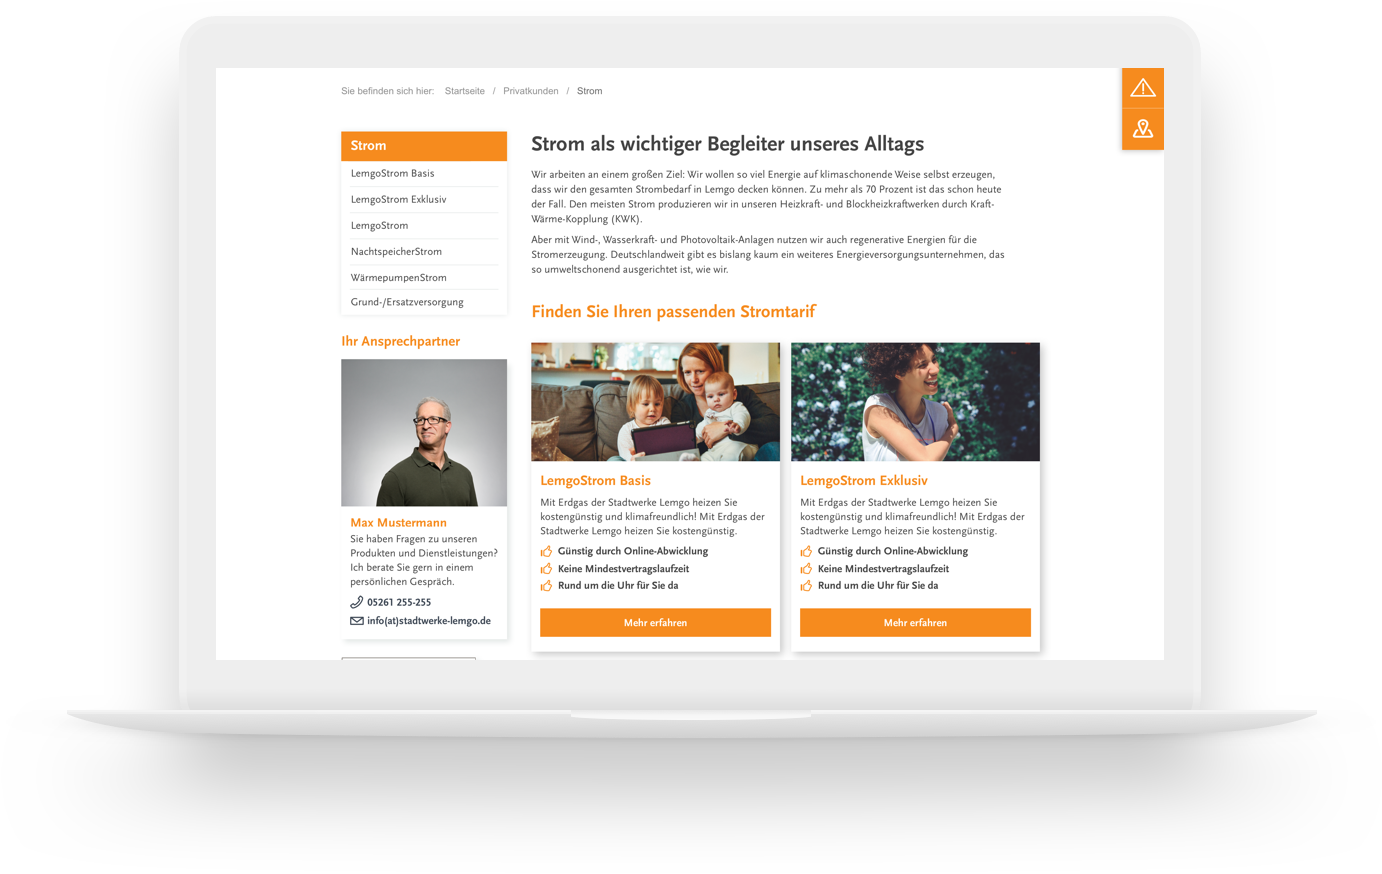Click the phone icon beside 05261 255-255

point(356,602)
